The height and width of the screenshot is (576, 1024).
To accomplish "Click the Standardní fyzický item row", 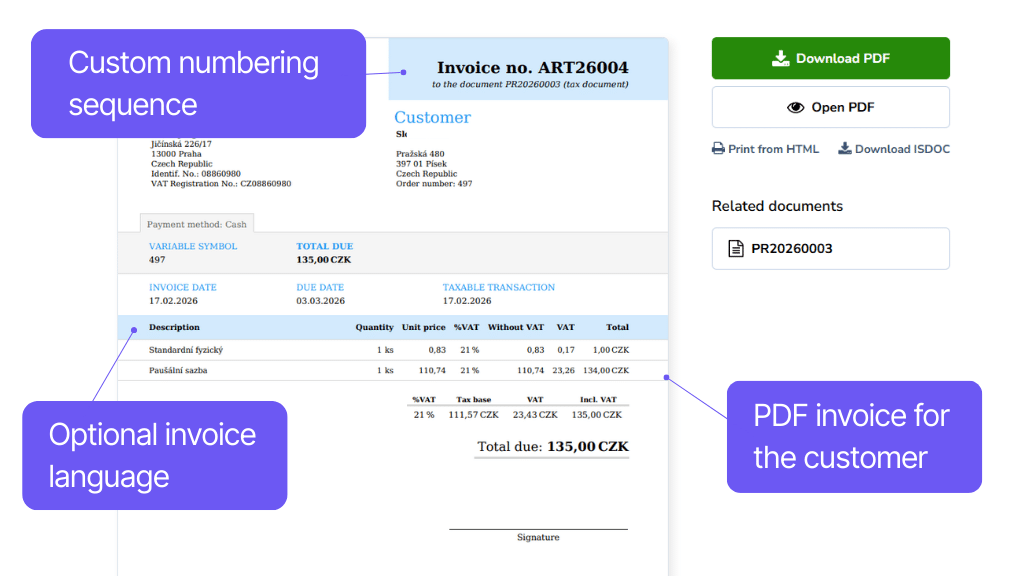I will [393, 350].
